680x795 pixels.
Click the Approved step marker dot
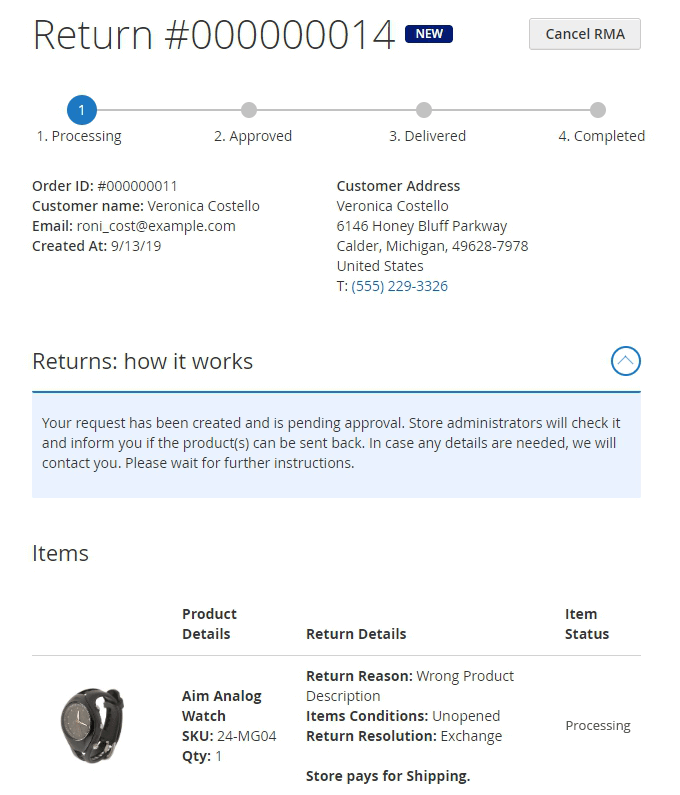point(249,110)
